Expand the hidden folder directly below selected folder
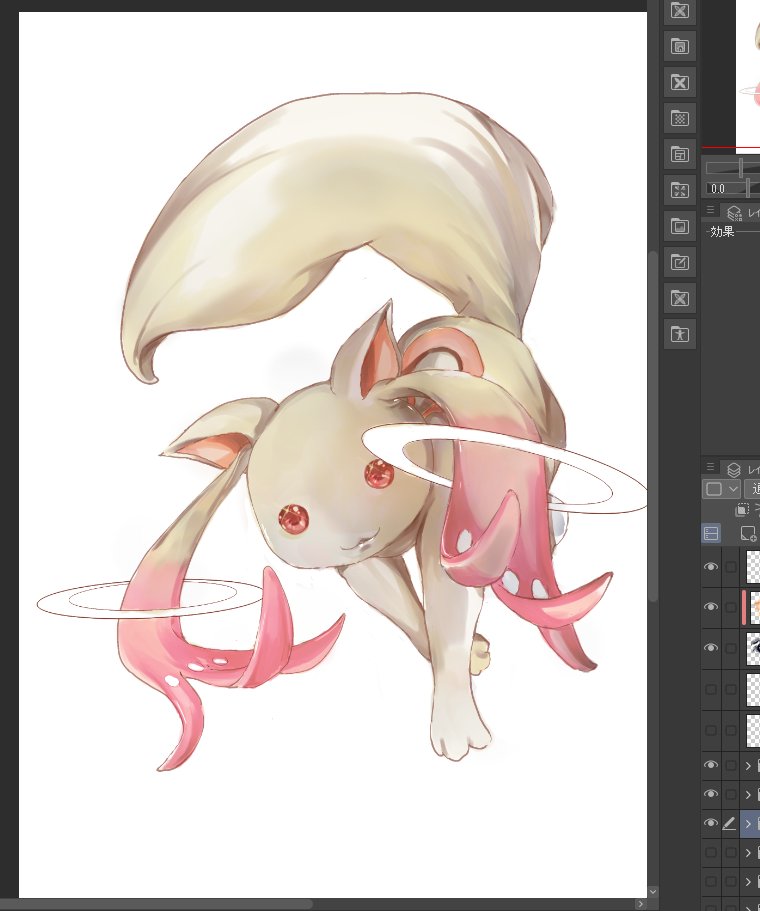Viewport: 760px width, 911px height. point(748,853)
